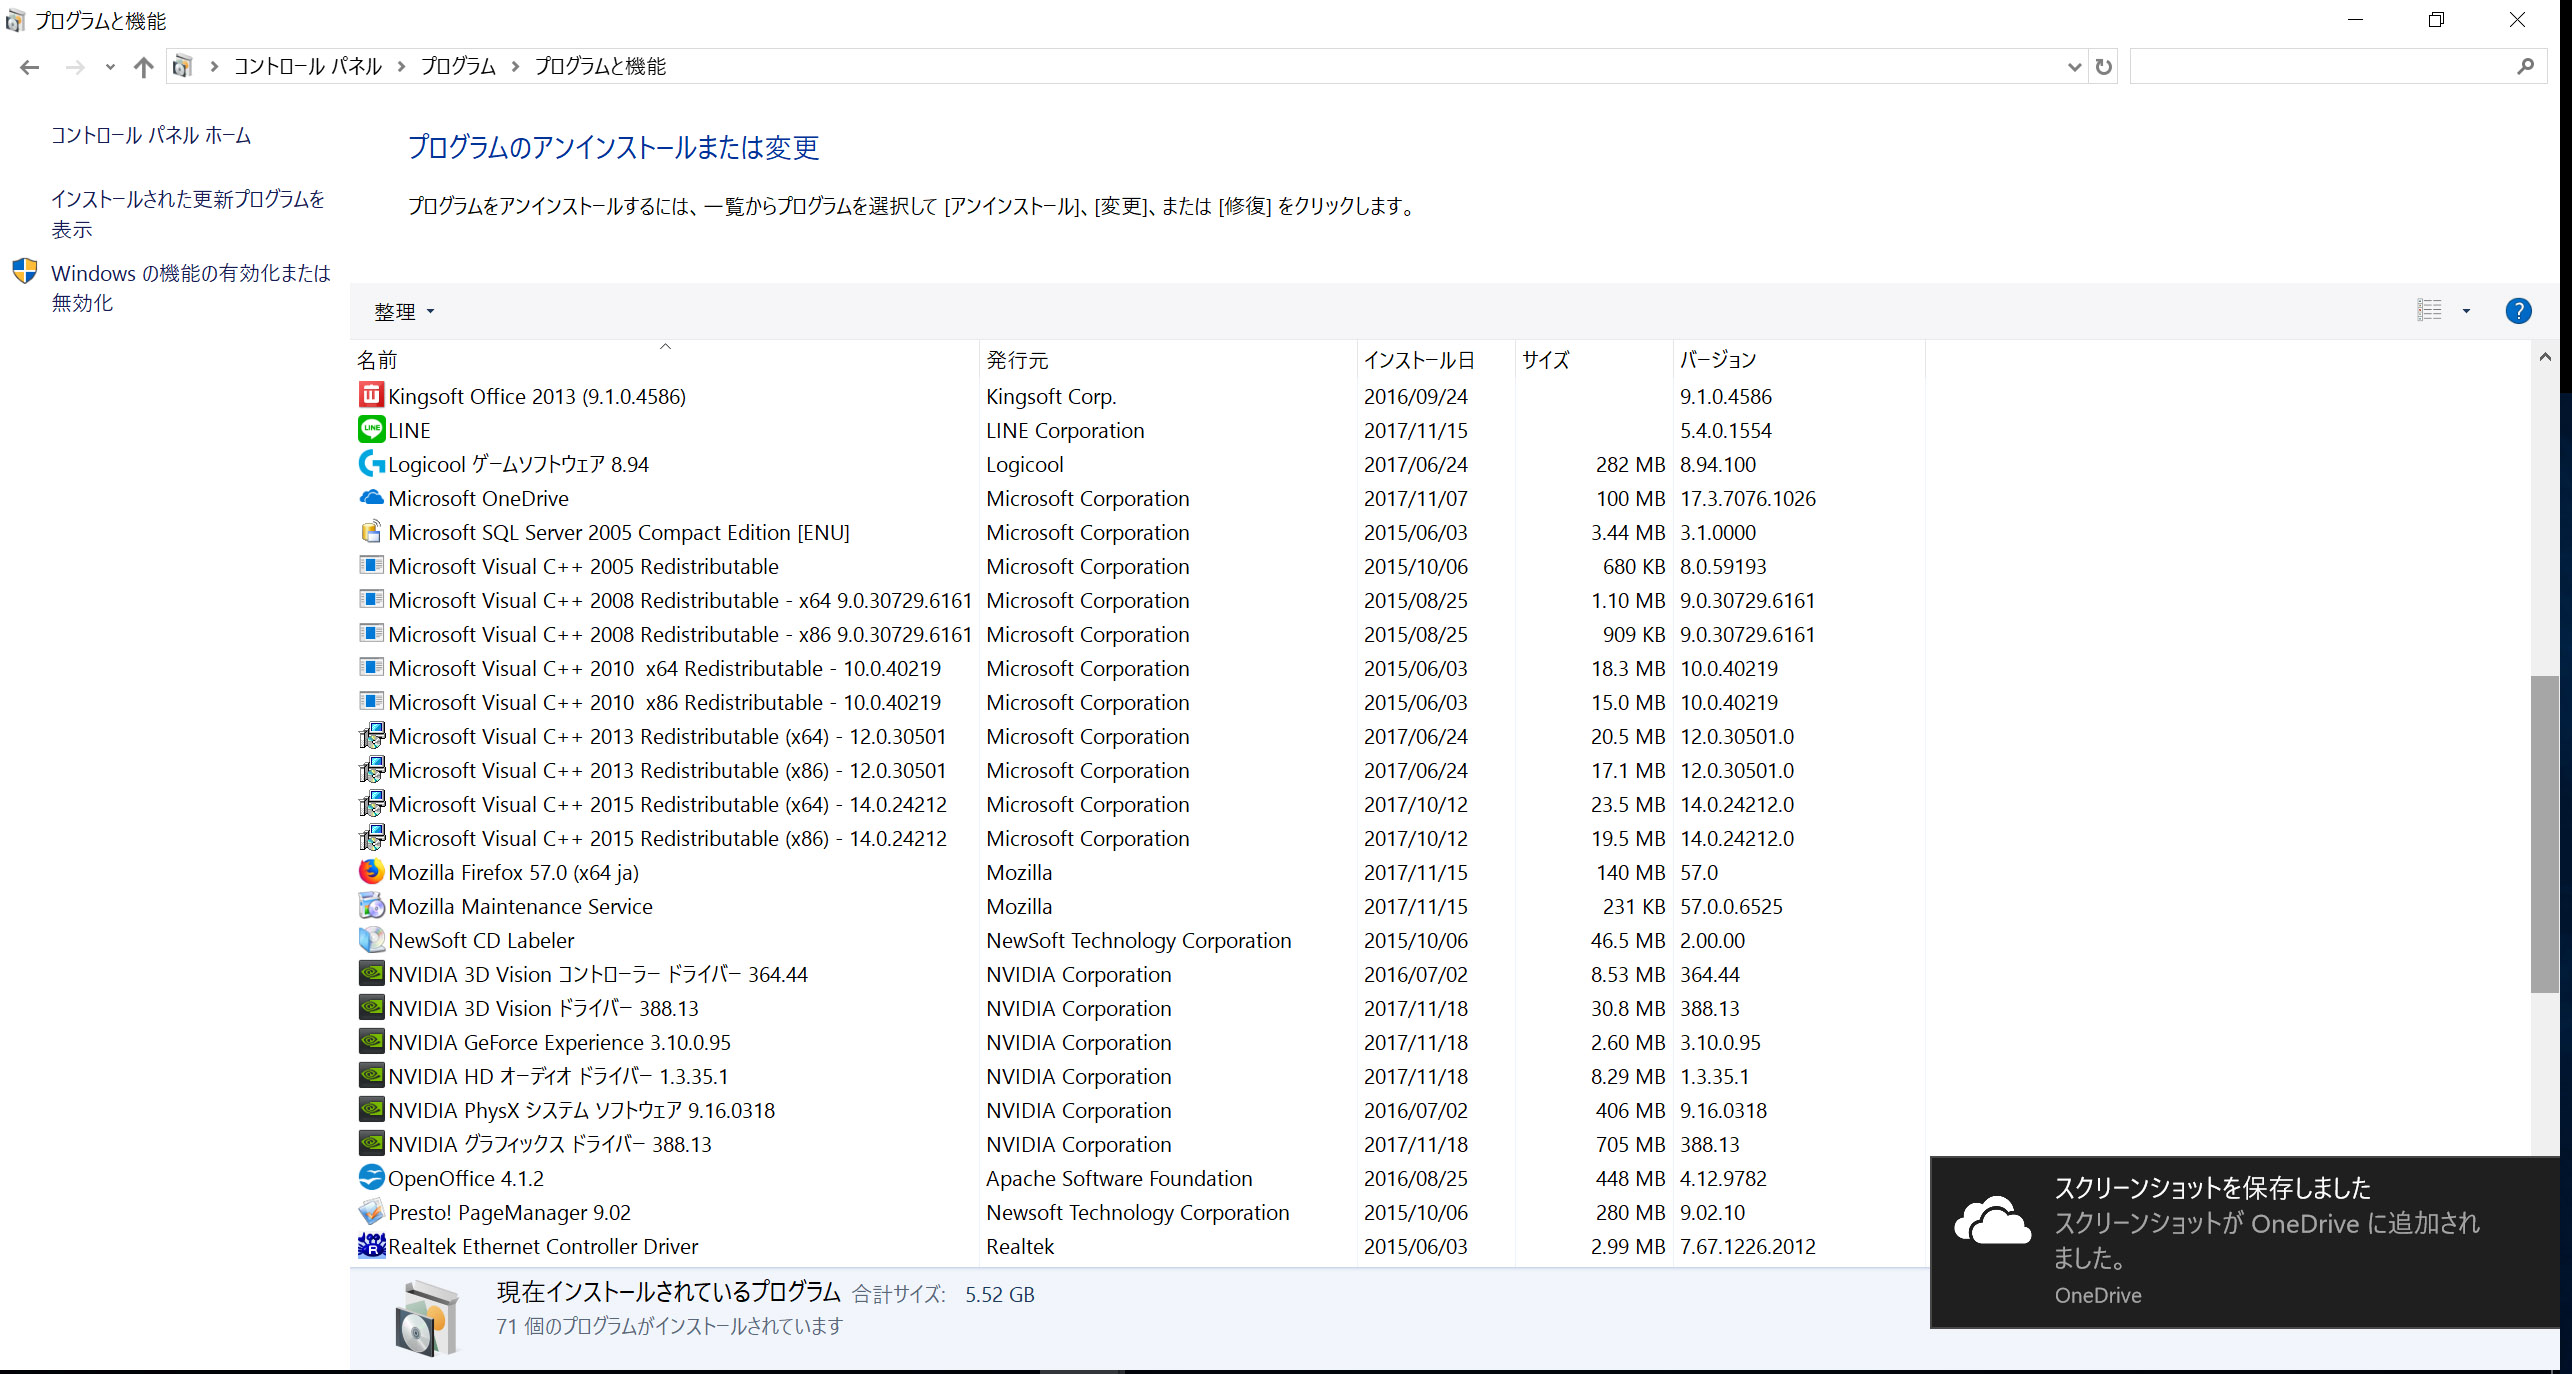Open コントロール パネル ホーム link
Viewport: 2572px width, 1374px height.
pyautogui.click(x=151, y=135)
